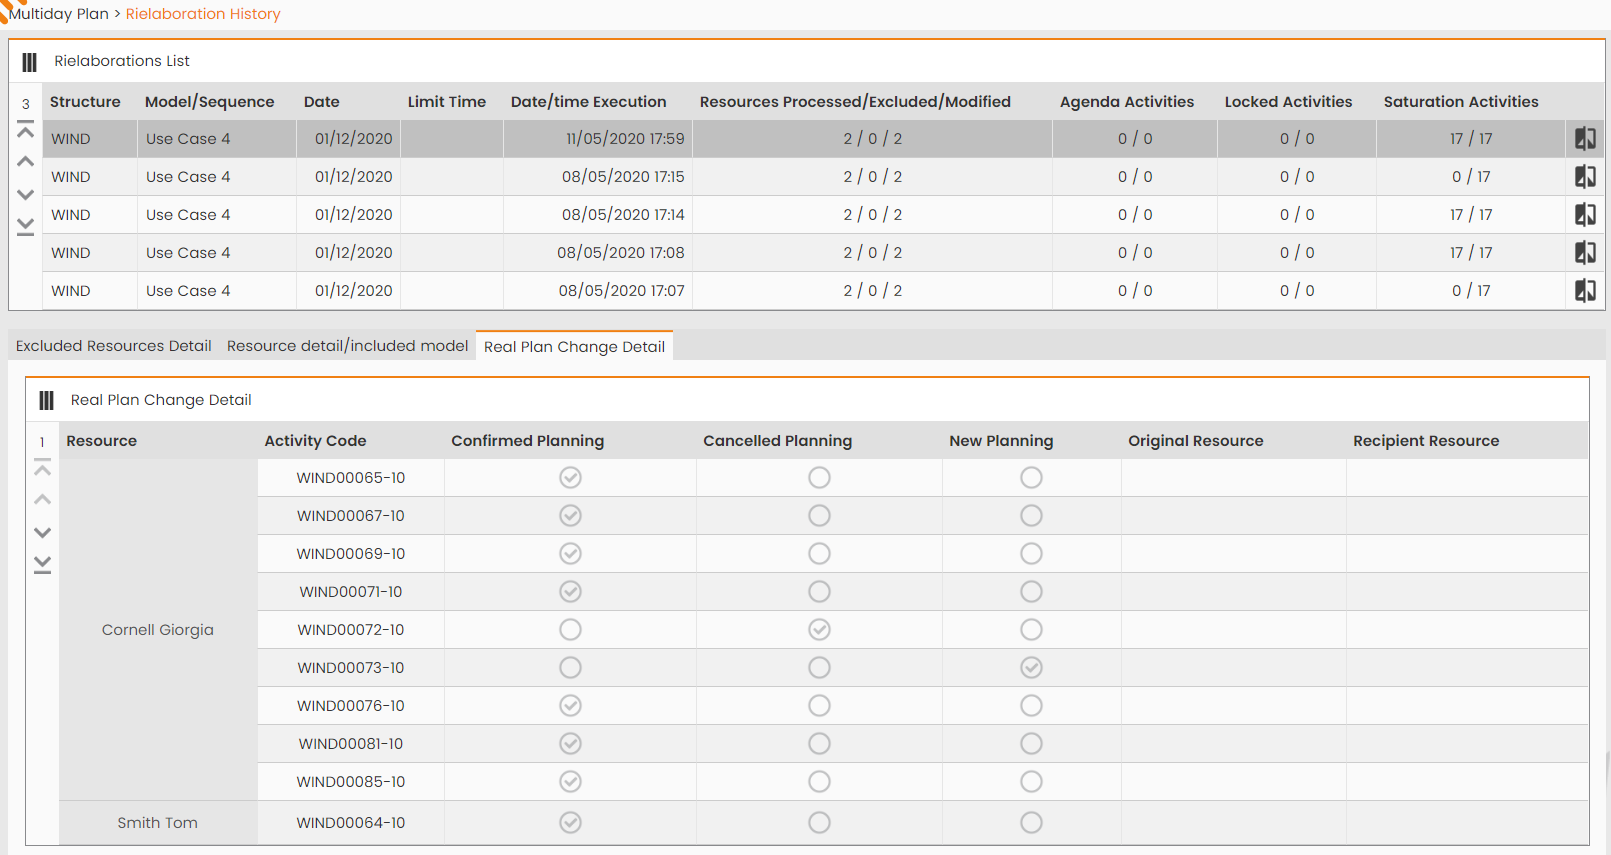Click Recipient Resource column header
The image size is (1611, 855).
[x=1426, y=441]
